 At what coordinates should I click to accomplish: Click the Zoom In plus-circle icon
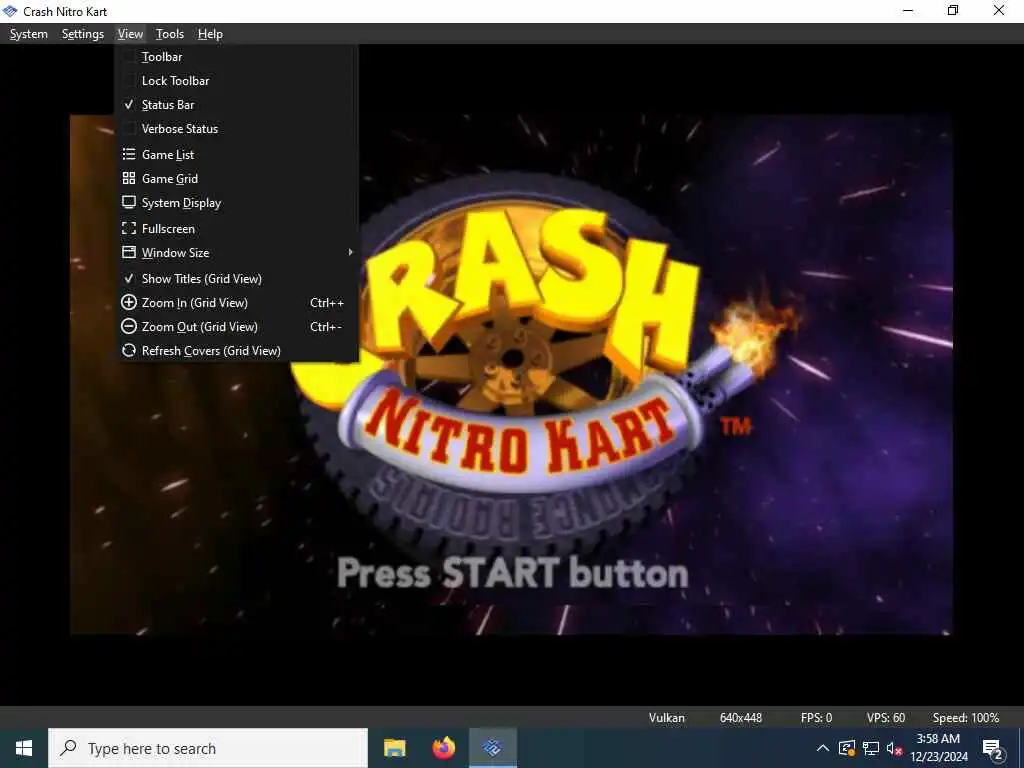point(129,302)
